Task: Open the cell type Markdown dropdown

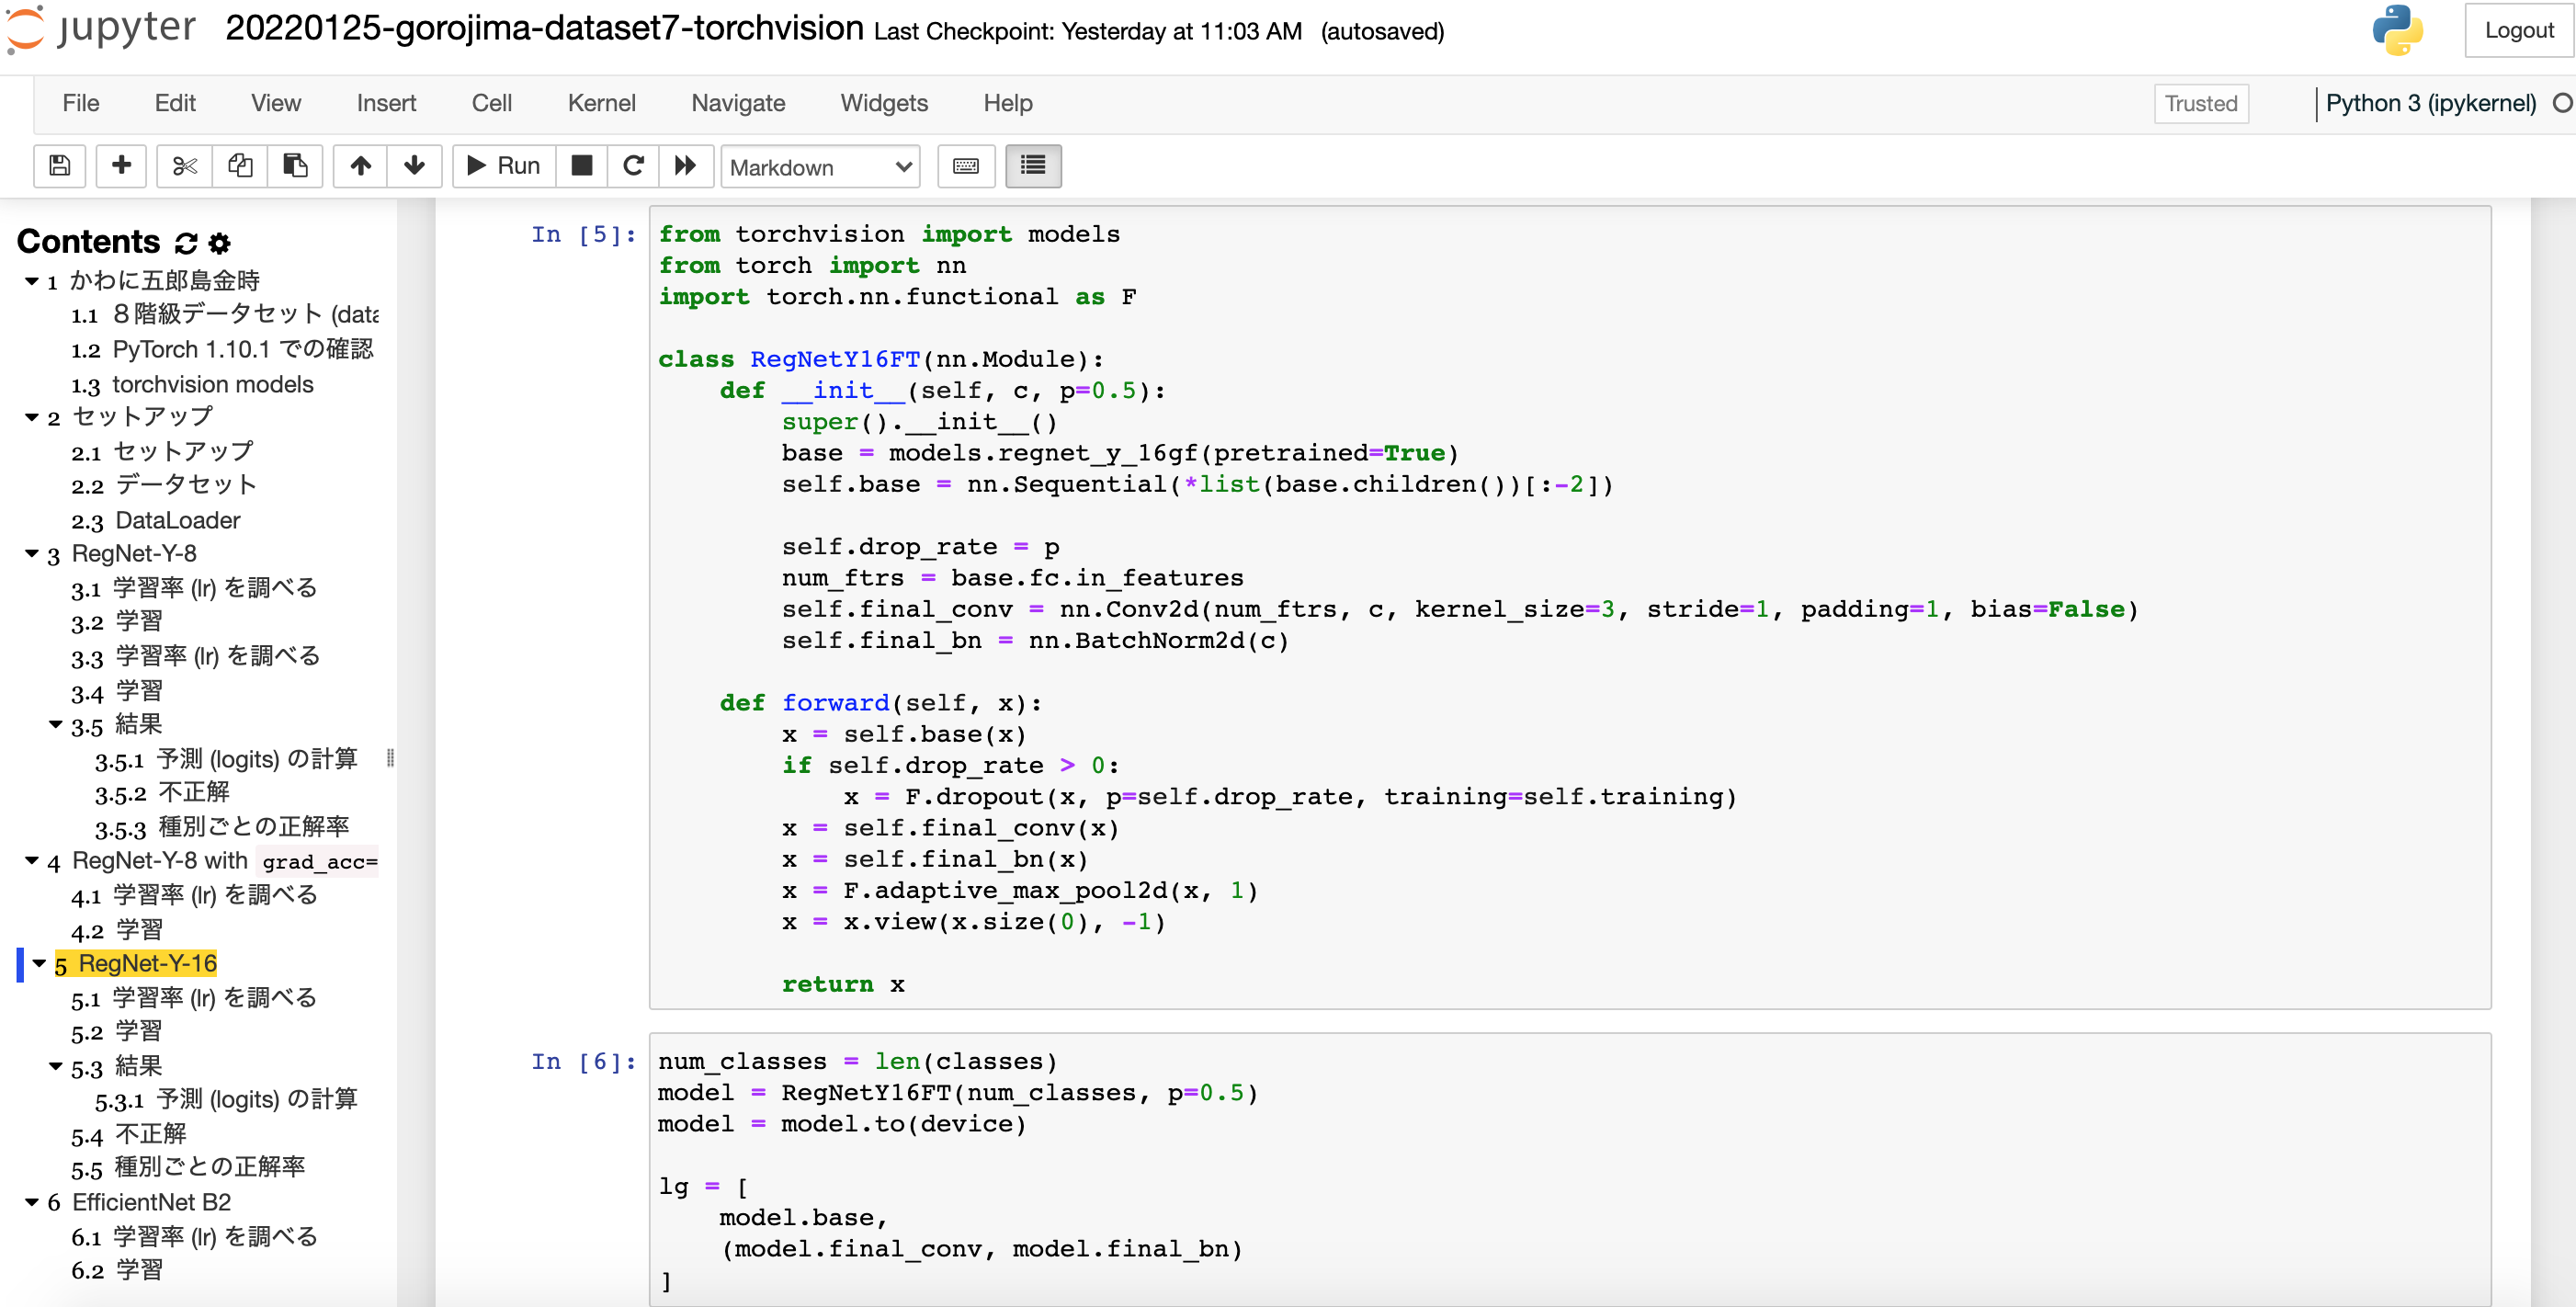Action: 820,167
